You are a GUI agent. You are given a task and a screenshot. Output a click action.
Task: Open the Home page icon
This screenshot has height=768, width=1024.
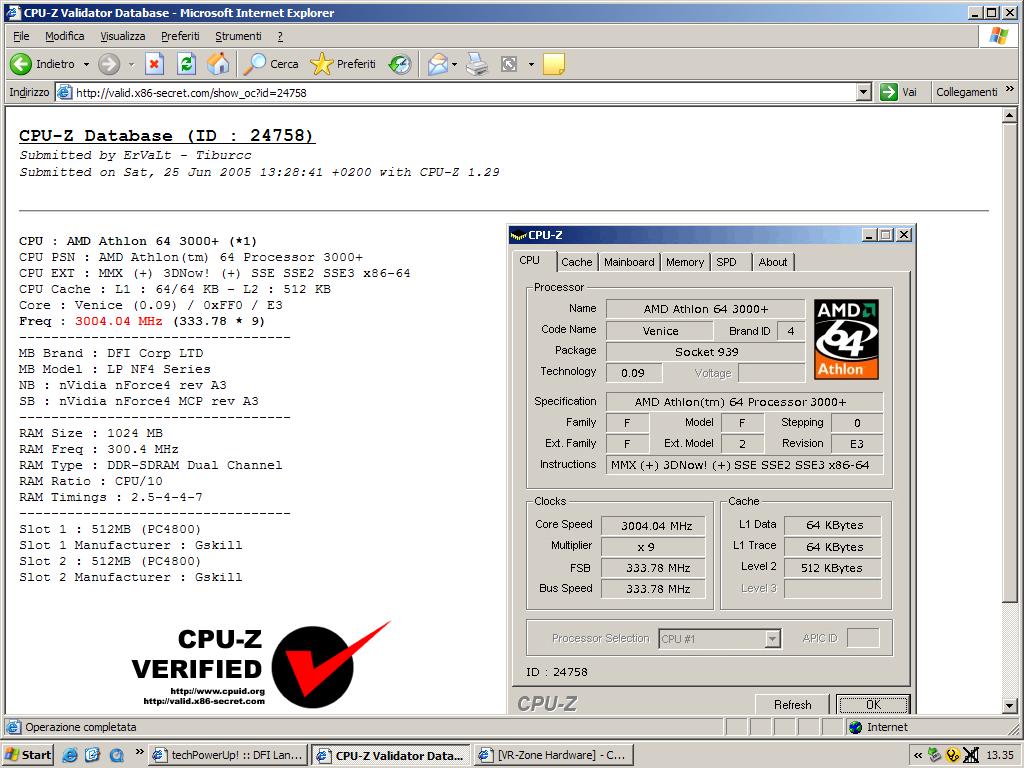(x=218, y=64)
